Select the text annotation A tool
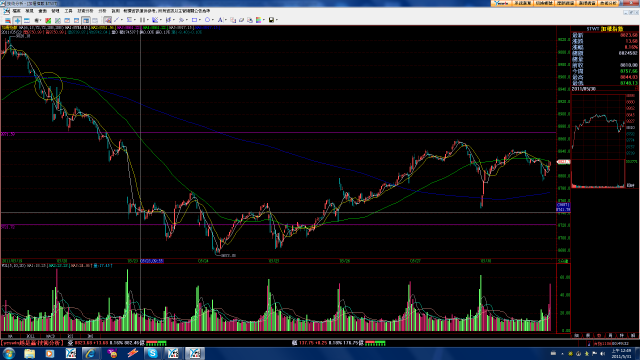640x360 pixels. click(x=220, y=20)
